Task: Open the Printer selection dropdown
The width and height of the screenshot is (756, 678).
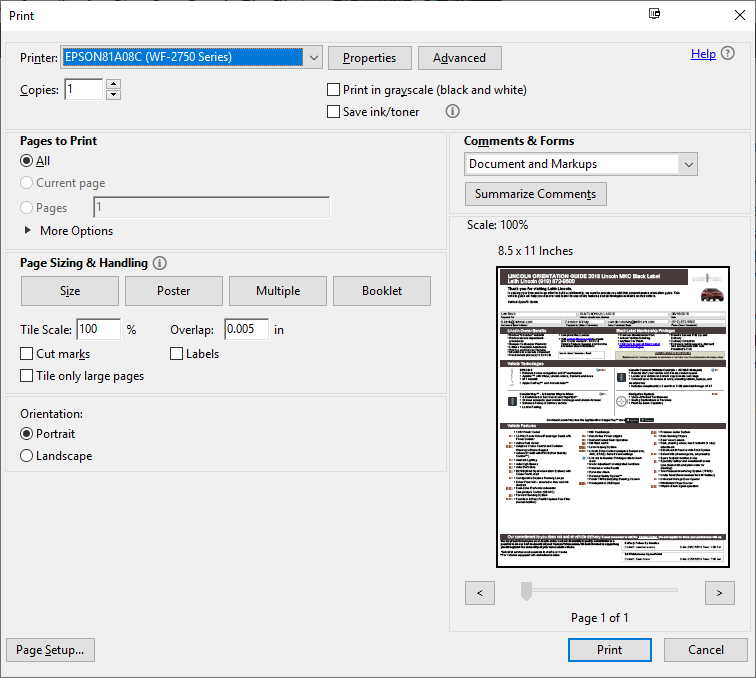Action: 313,58
